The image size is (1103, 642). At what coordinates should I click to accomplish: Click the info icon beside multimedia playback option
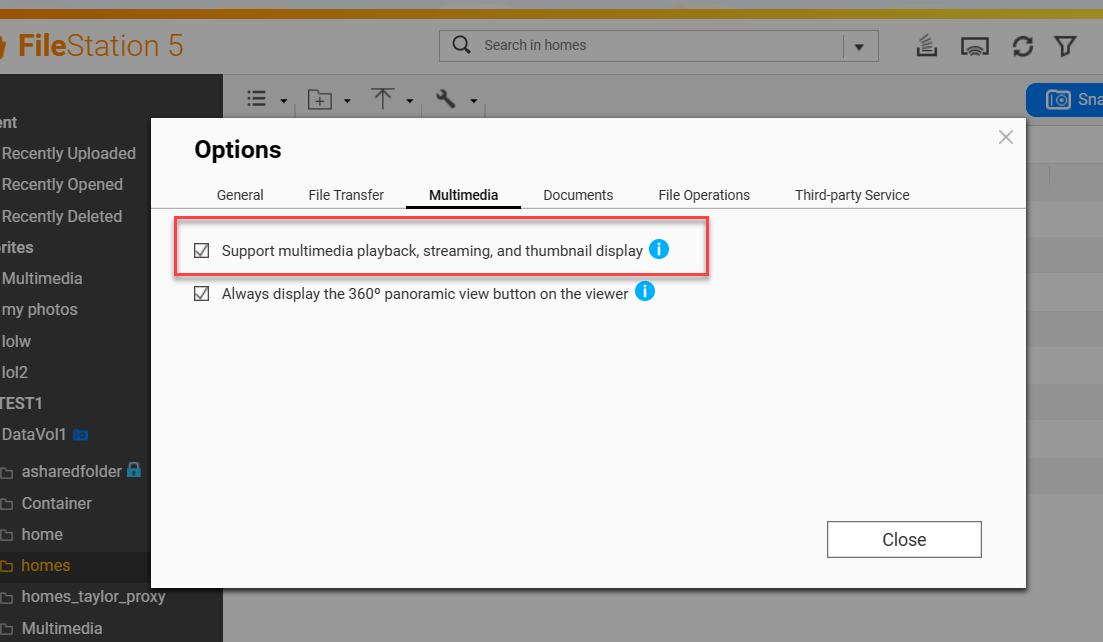pyautogui.click(x=658, y=249)
